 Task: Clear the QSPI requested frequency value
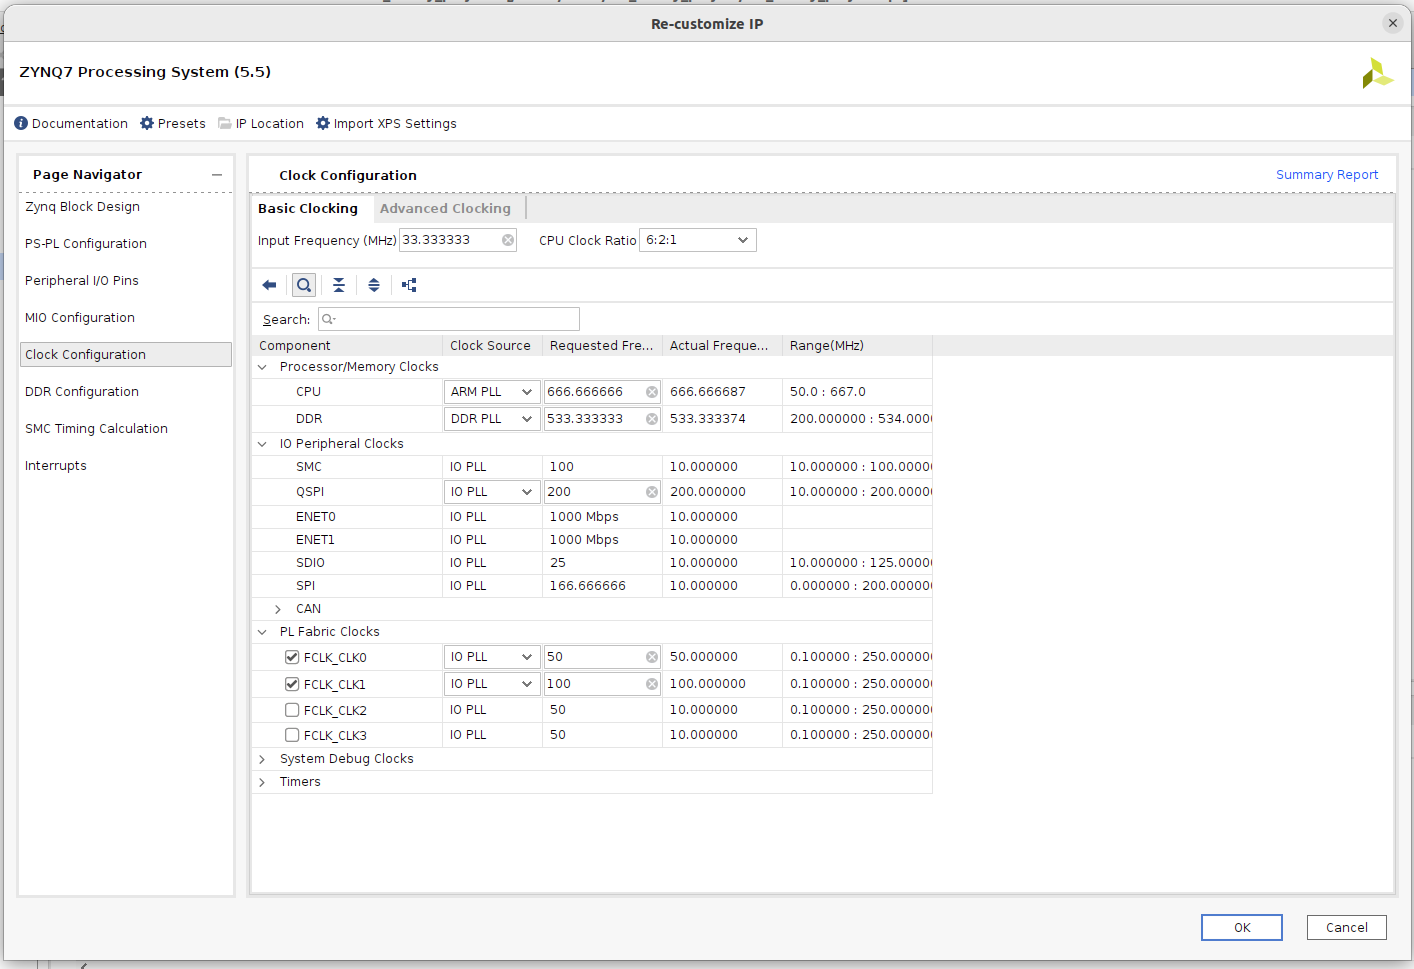pos(652,492)
